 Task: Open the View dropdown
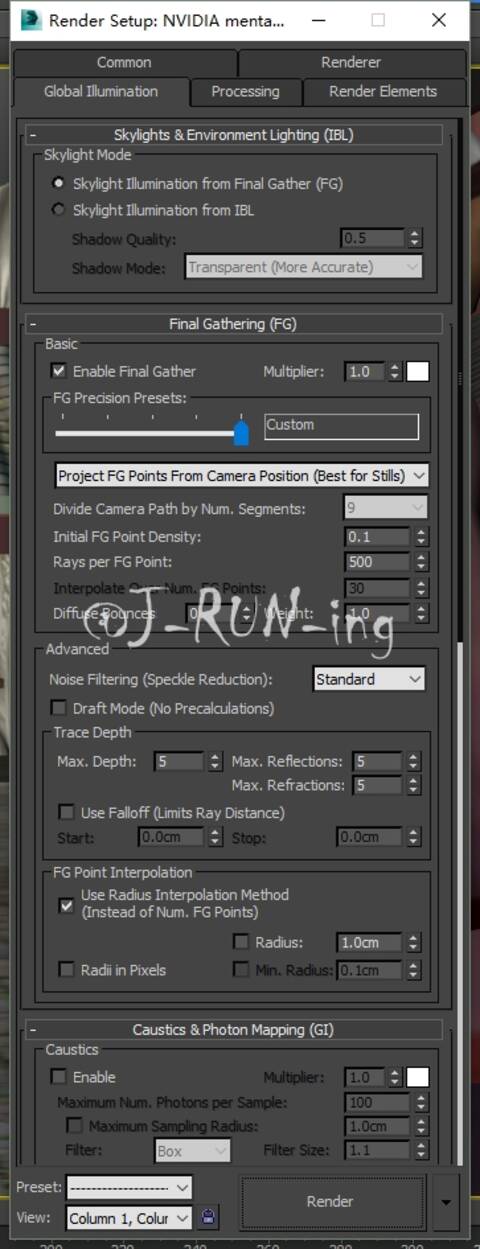[x=129, y=1218]
